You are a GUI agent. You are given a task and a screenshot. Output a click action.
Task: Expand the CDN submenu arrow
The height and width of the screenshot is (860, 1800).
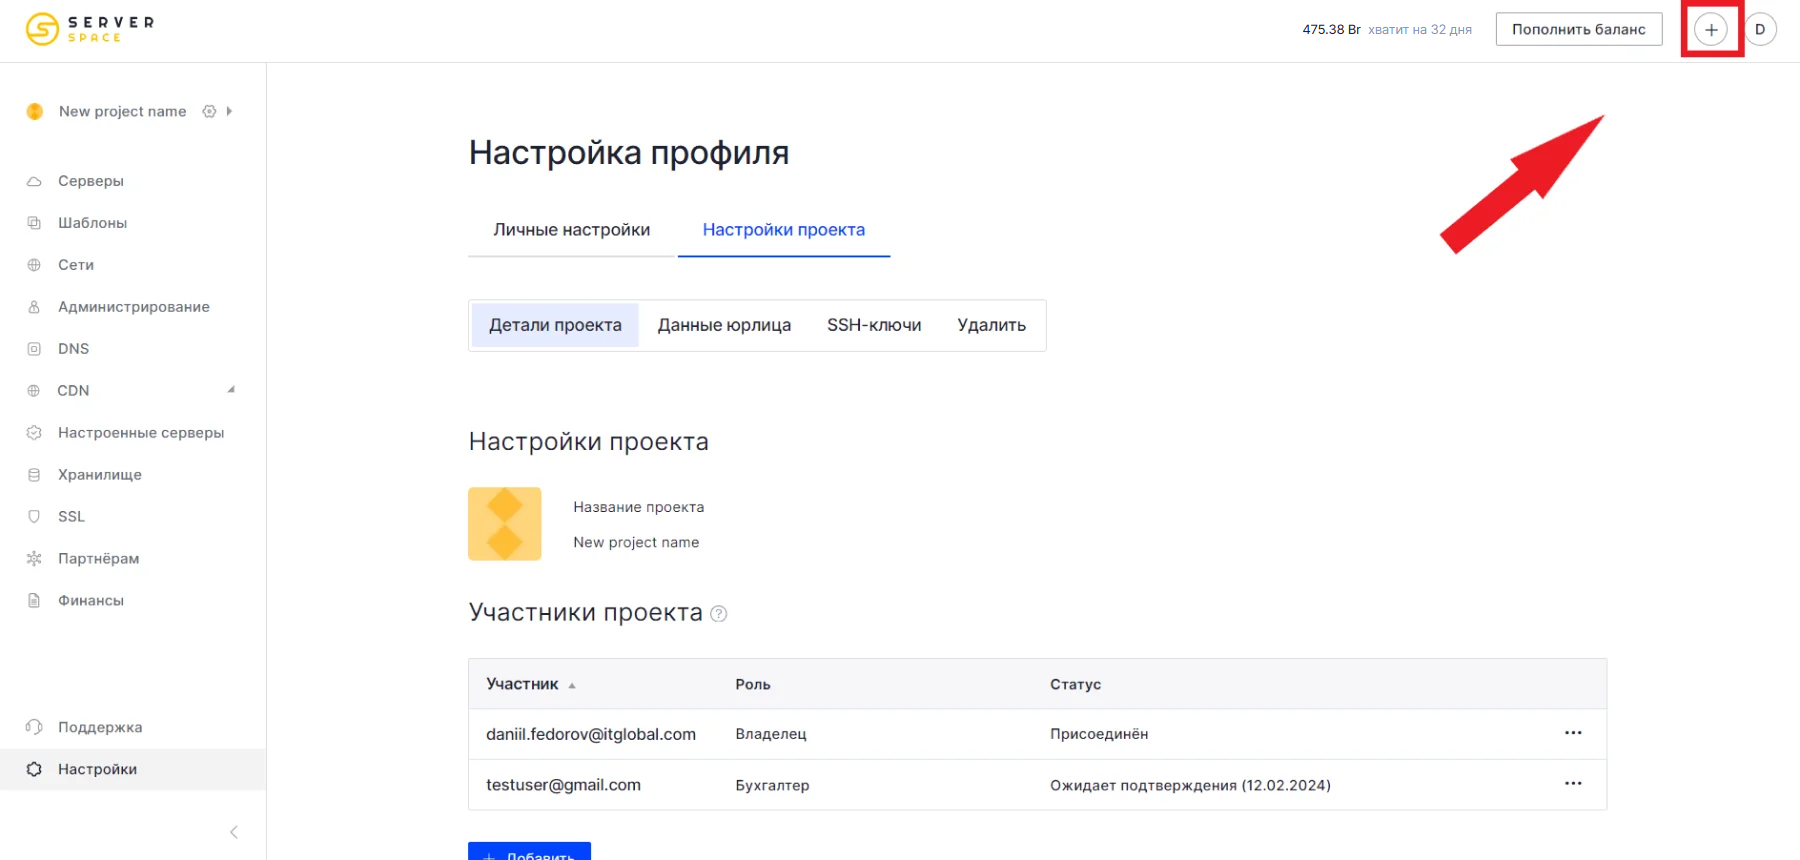(x=231, y=390)
